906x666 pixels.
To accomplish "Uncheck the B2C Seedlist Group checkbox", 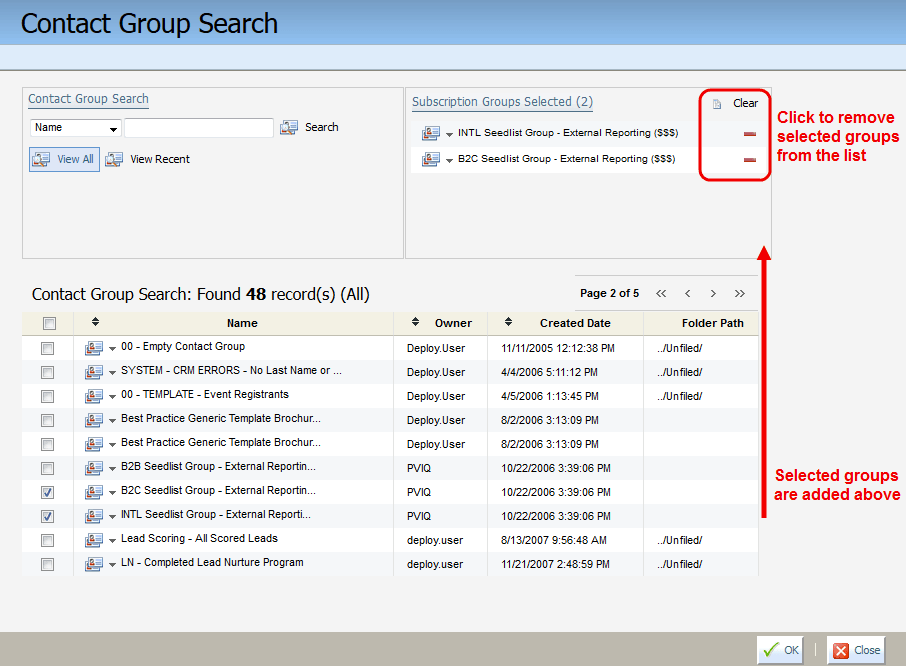I will pyautogui.click(x=46, y=491).
